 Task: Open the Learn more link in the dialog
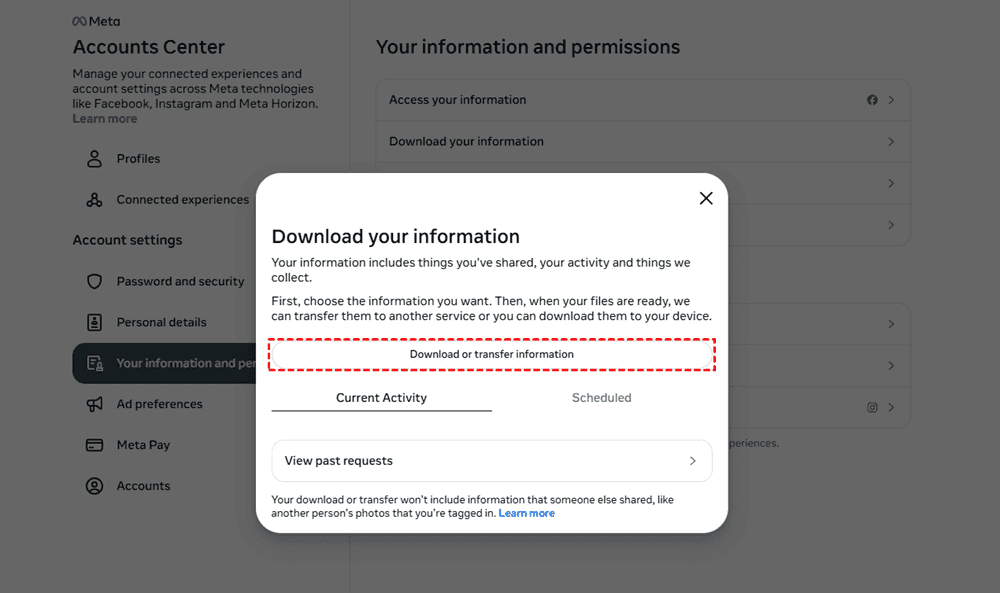[x=526, y=513]
